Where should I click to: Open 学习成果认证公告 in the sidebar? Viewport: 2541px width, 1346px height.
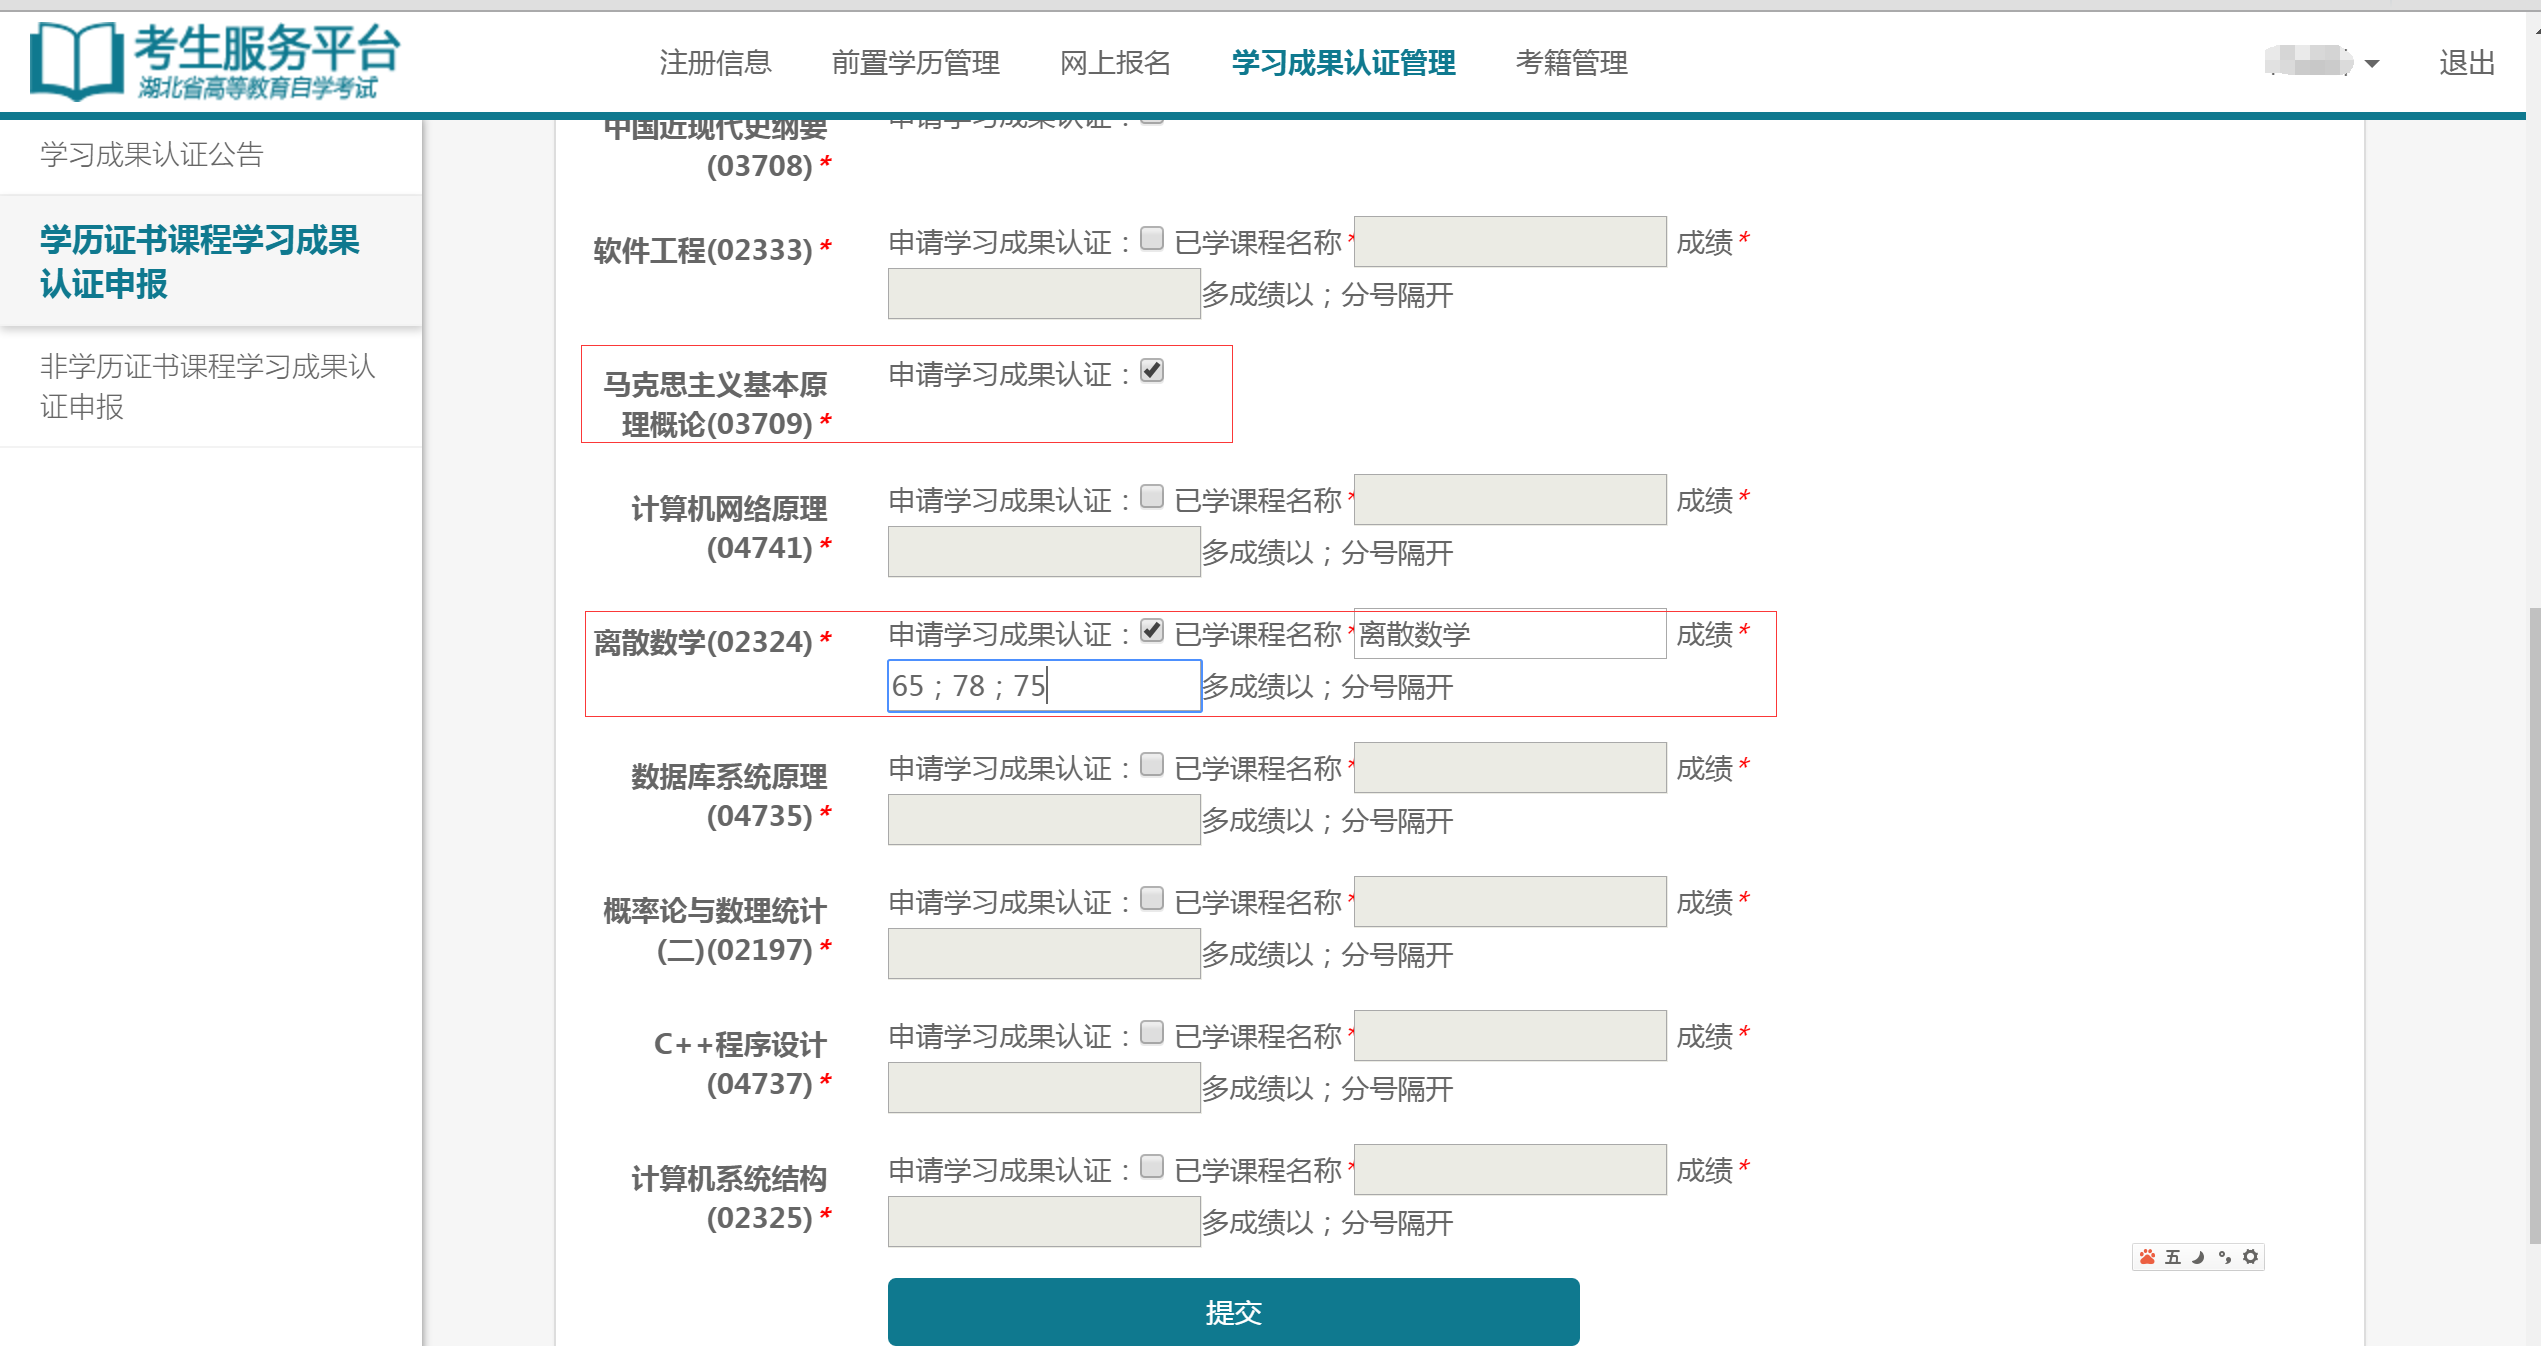coord(150,155)
